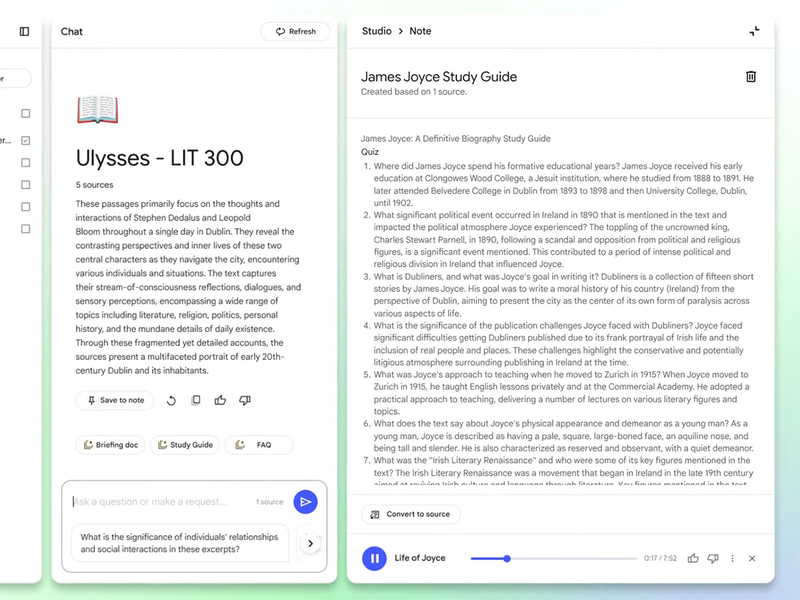Pause the Life of Joyce audio

pyautogui.click(x=374, y=559)
